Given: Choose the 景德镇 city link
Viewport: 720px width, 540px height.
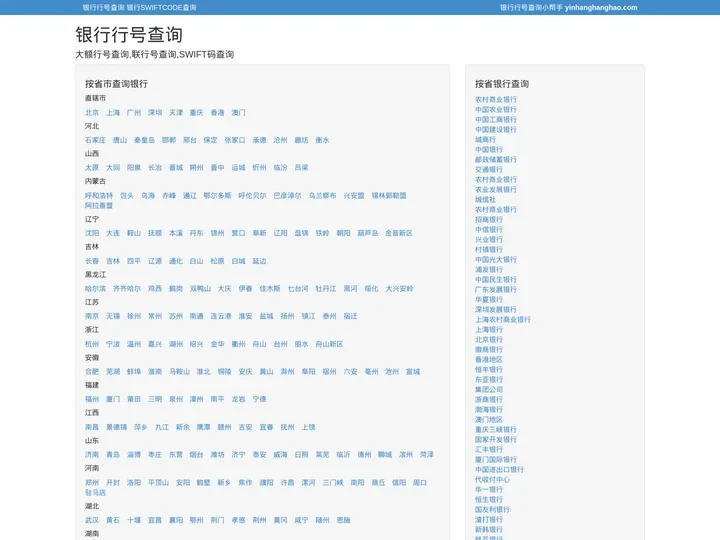Looking at the screenshot, I should pos(117,427).
